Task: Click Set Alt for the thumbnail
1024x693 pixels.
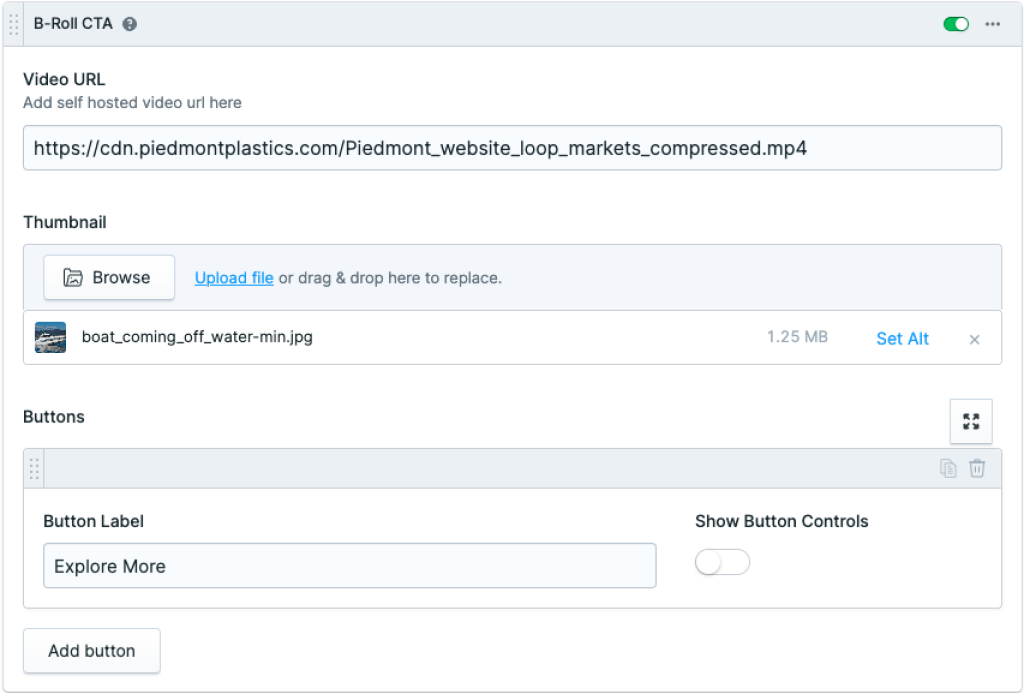Action: 902,339
